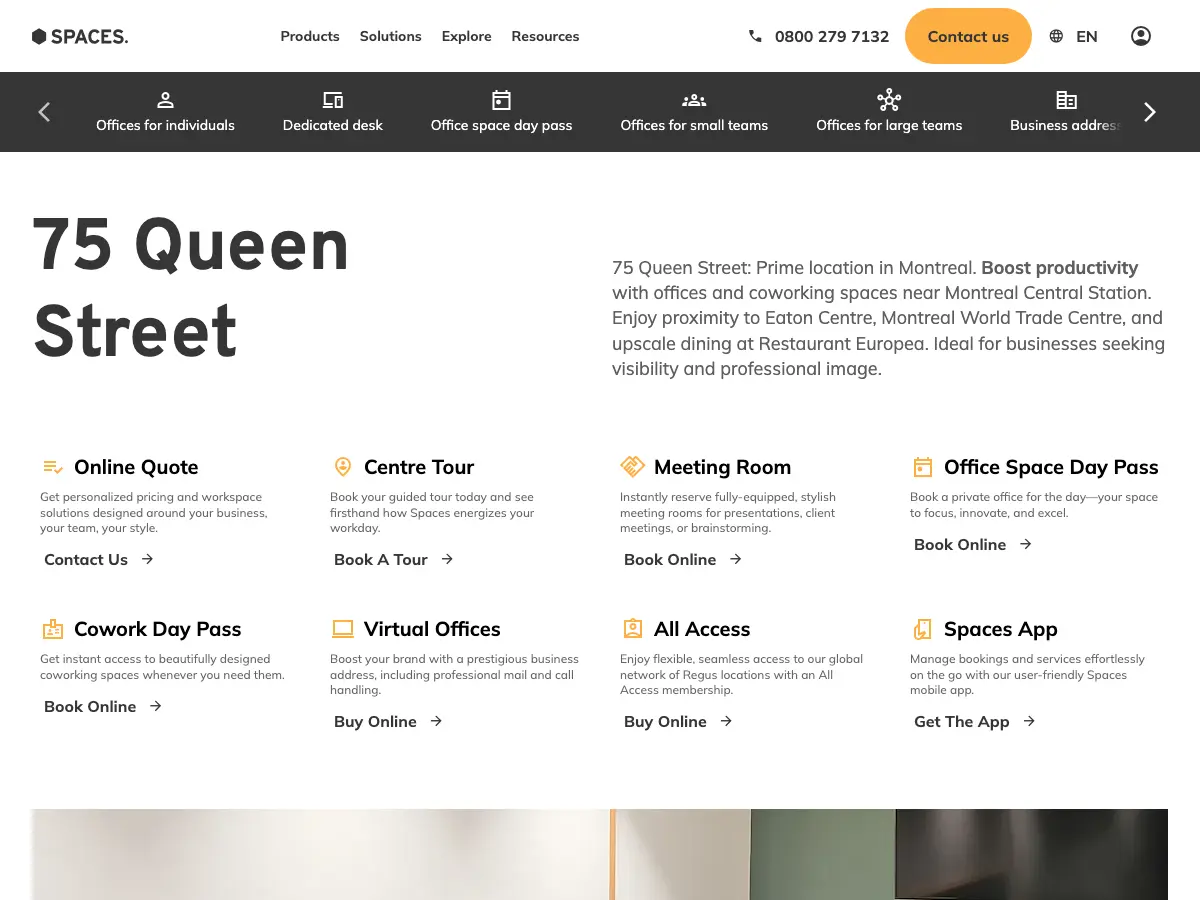Click the Centre Tour location pin icon
This screenshot has width=1200, height=900.
pyautogui.click(x=343, y=467)
